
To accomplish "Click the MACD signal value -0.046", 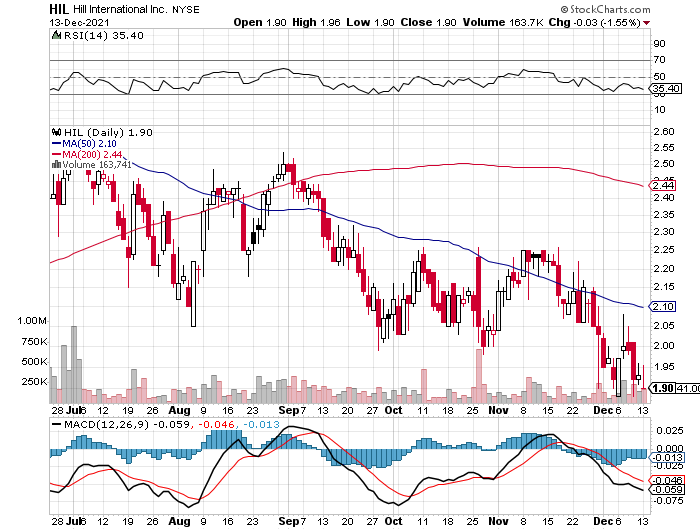I will click(217, 424).
